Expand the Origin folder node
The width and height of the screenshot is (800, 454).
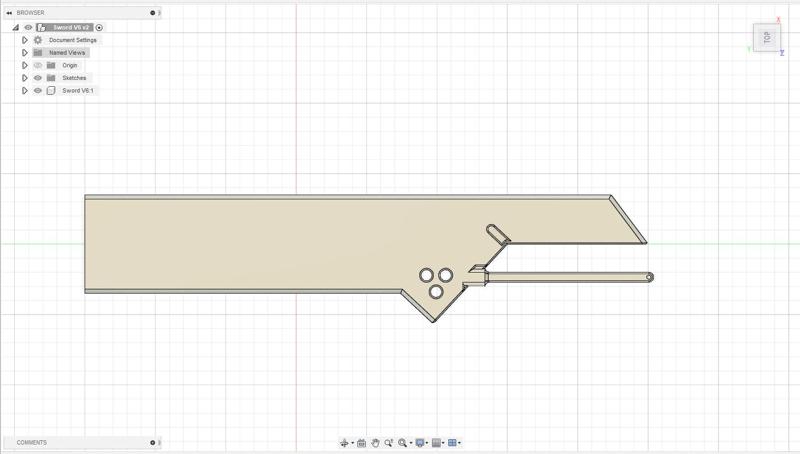(x=24, y=65)
